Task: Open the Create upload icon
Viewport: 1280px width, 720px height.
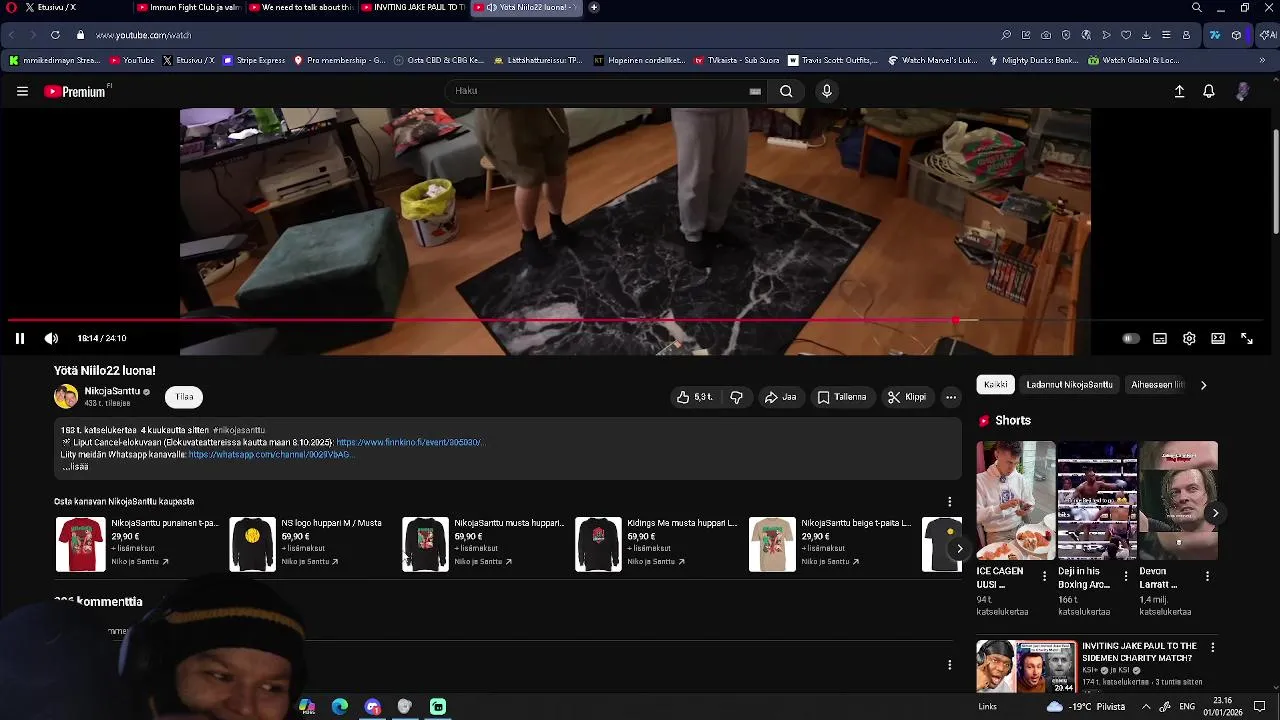Action: coord(1179,91)
